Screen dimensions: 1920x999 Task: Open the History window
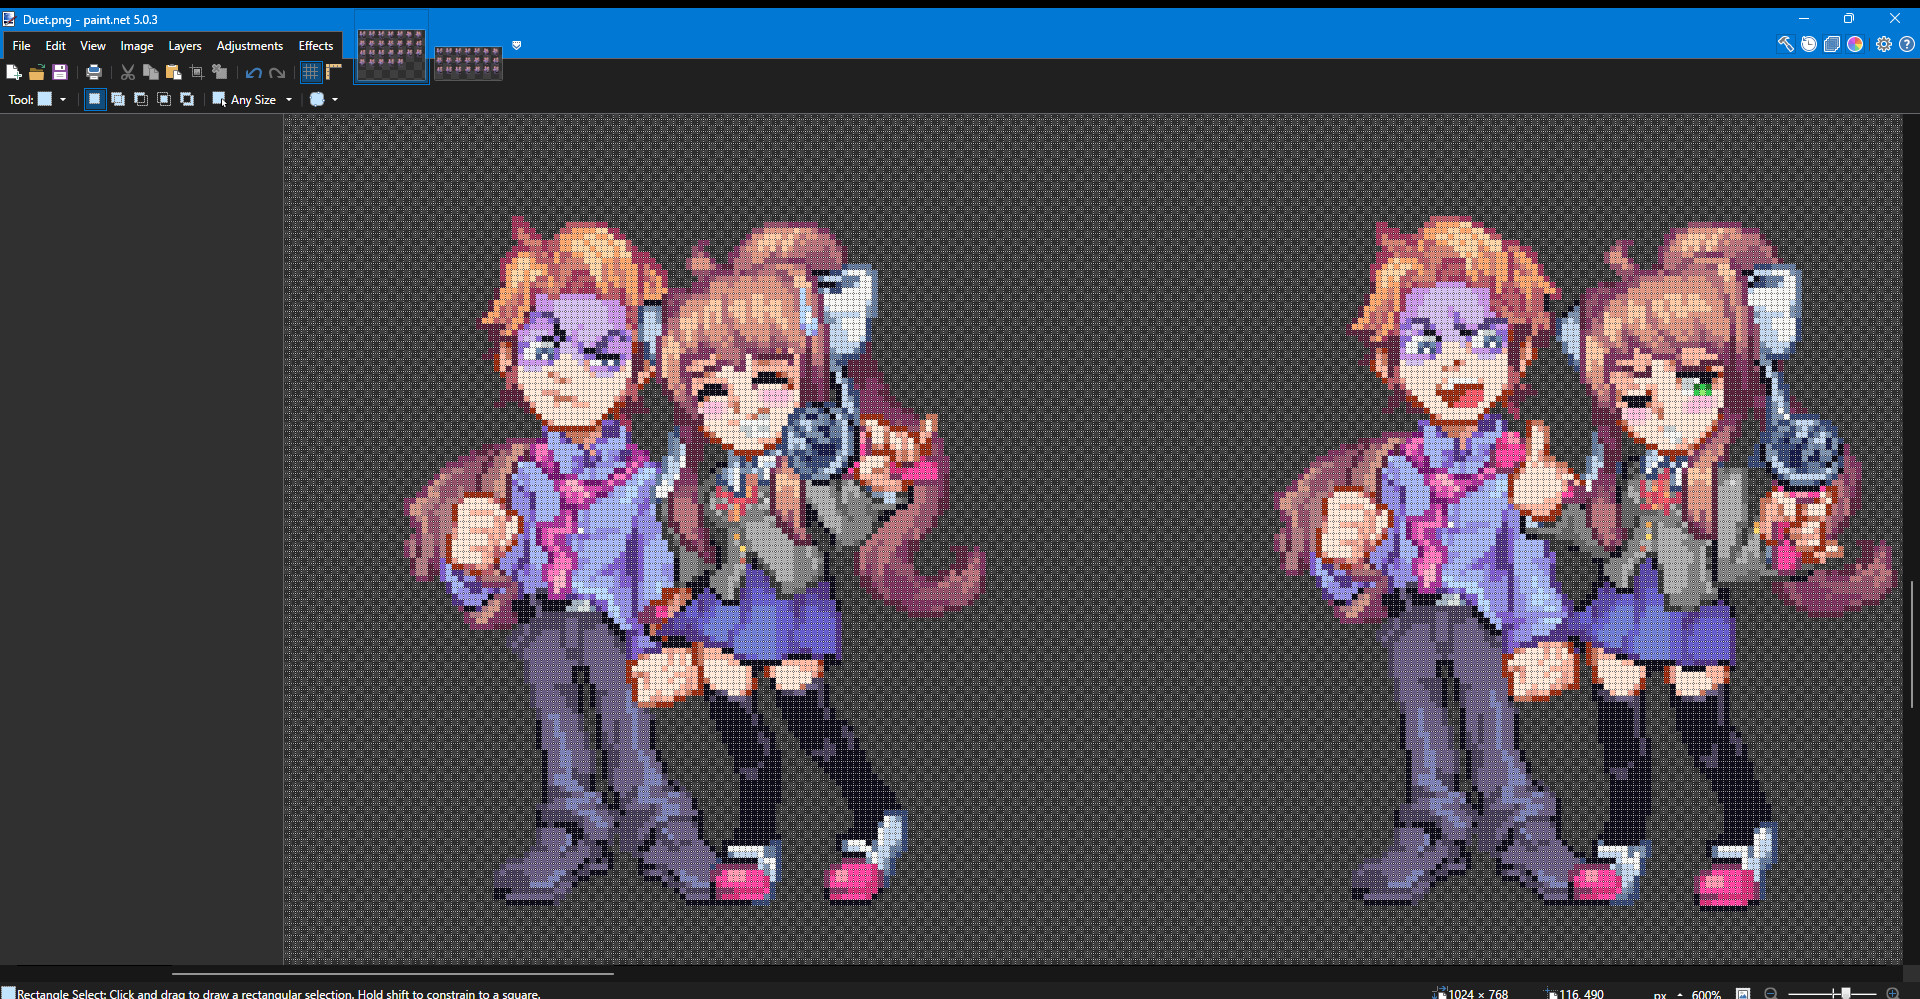point(1809,44)
